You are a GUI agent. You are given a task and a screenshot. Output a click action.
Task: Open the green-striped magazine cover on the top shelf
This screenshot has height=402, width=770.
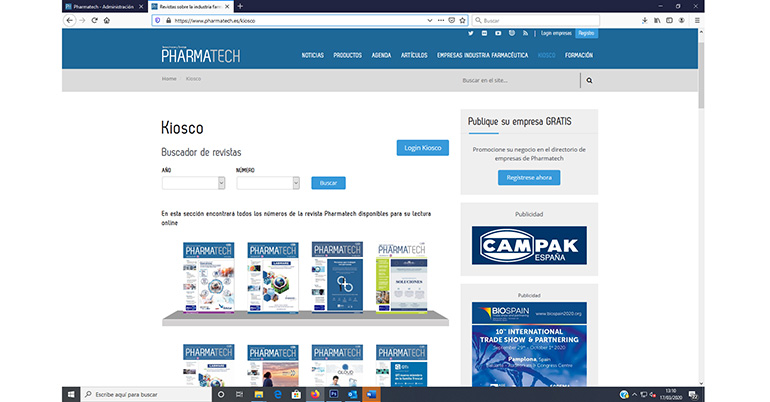[402, 278]
